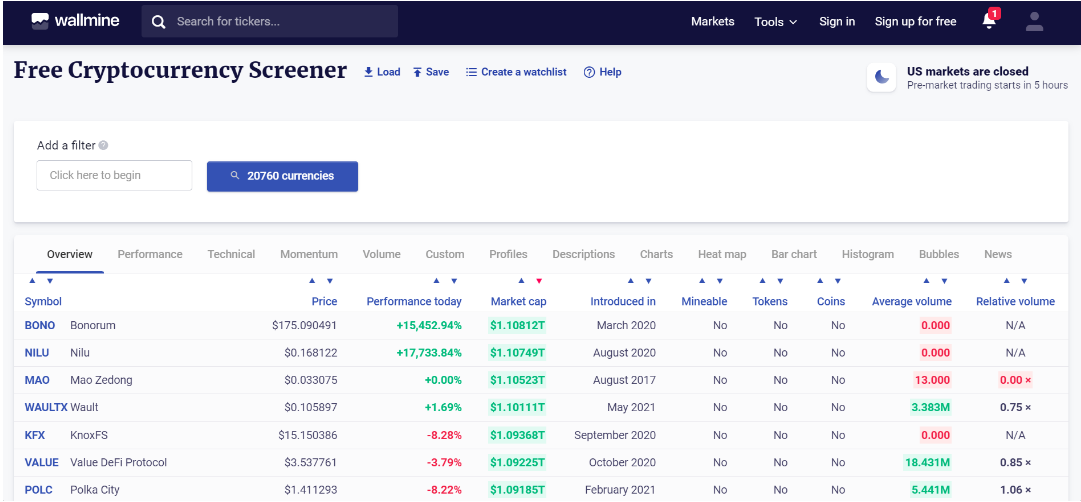
Task: Sort Average volume ascending arrow
Action: coord(926,281)
